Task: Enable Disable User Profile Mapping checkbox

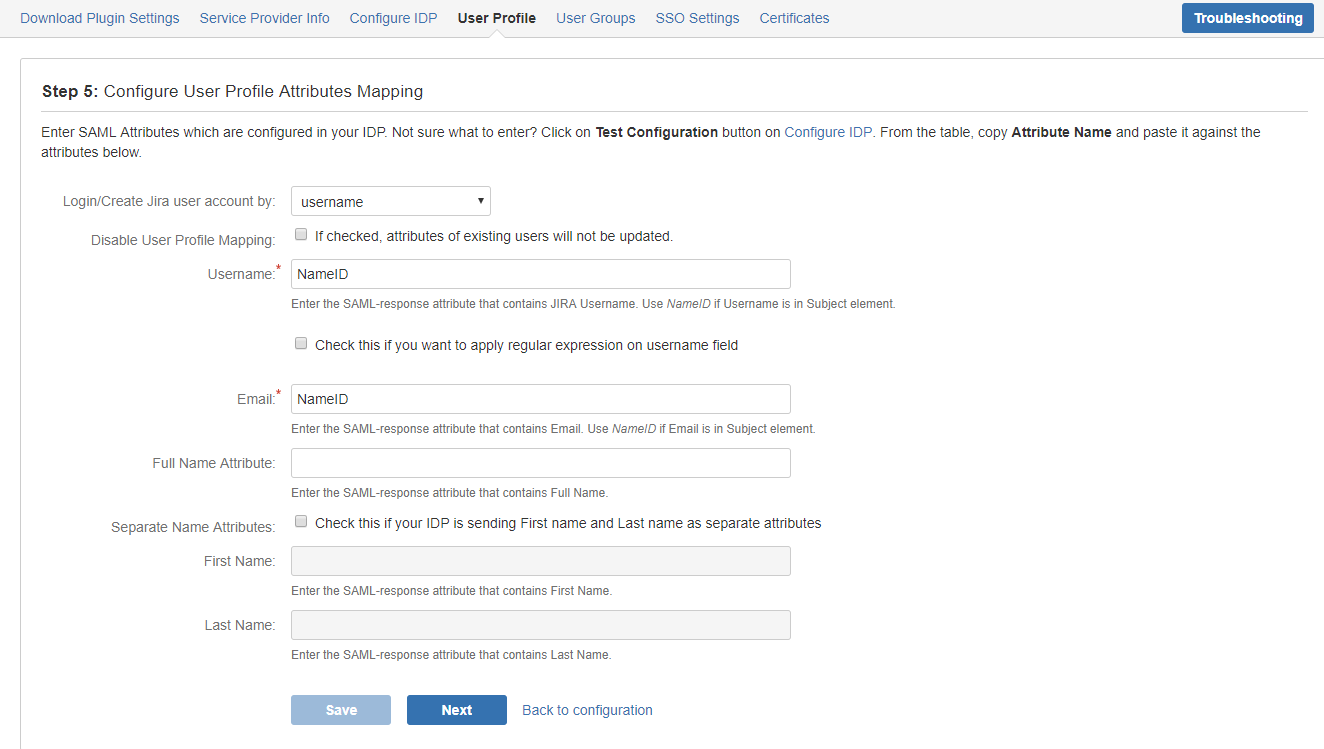Action: click(x=301, y=235)
